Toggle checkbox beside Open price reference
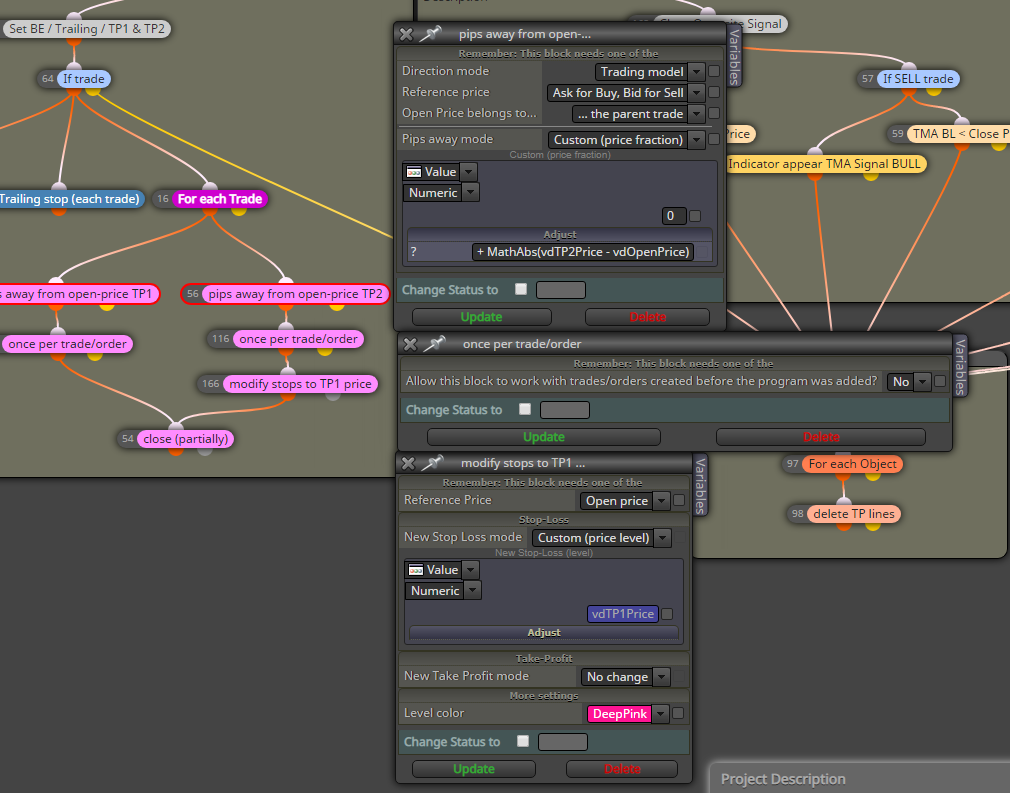This screenshot has width=1010, height=793. [679, 501]
